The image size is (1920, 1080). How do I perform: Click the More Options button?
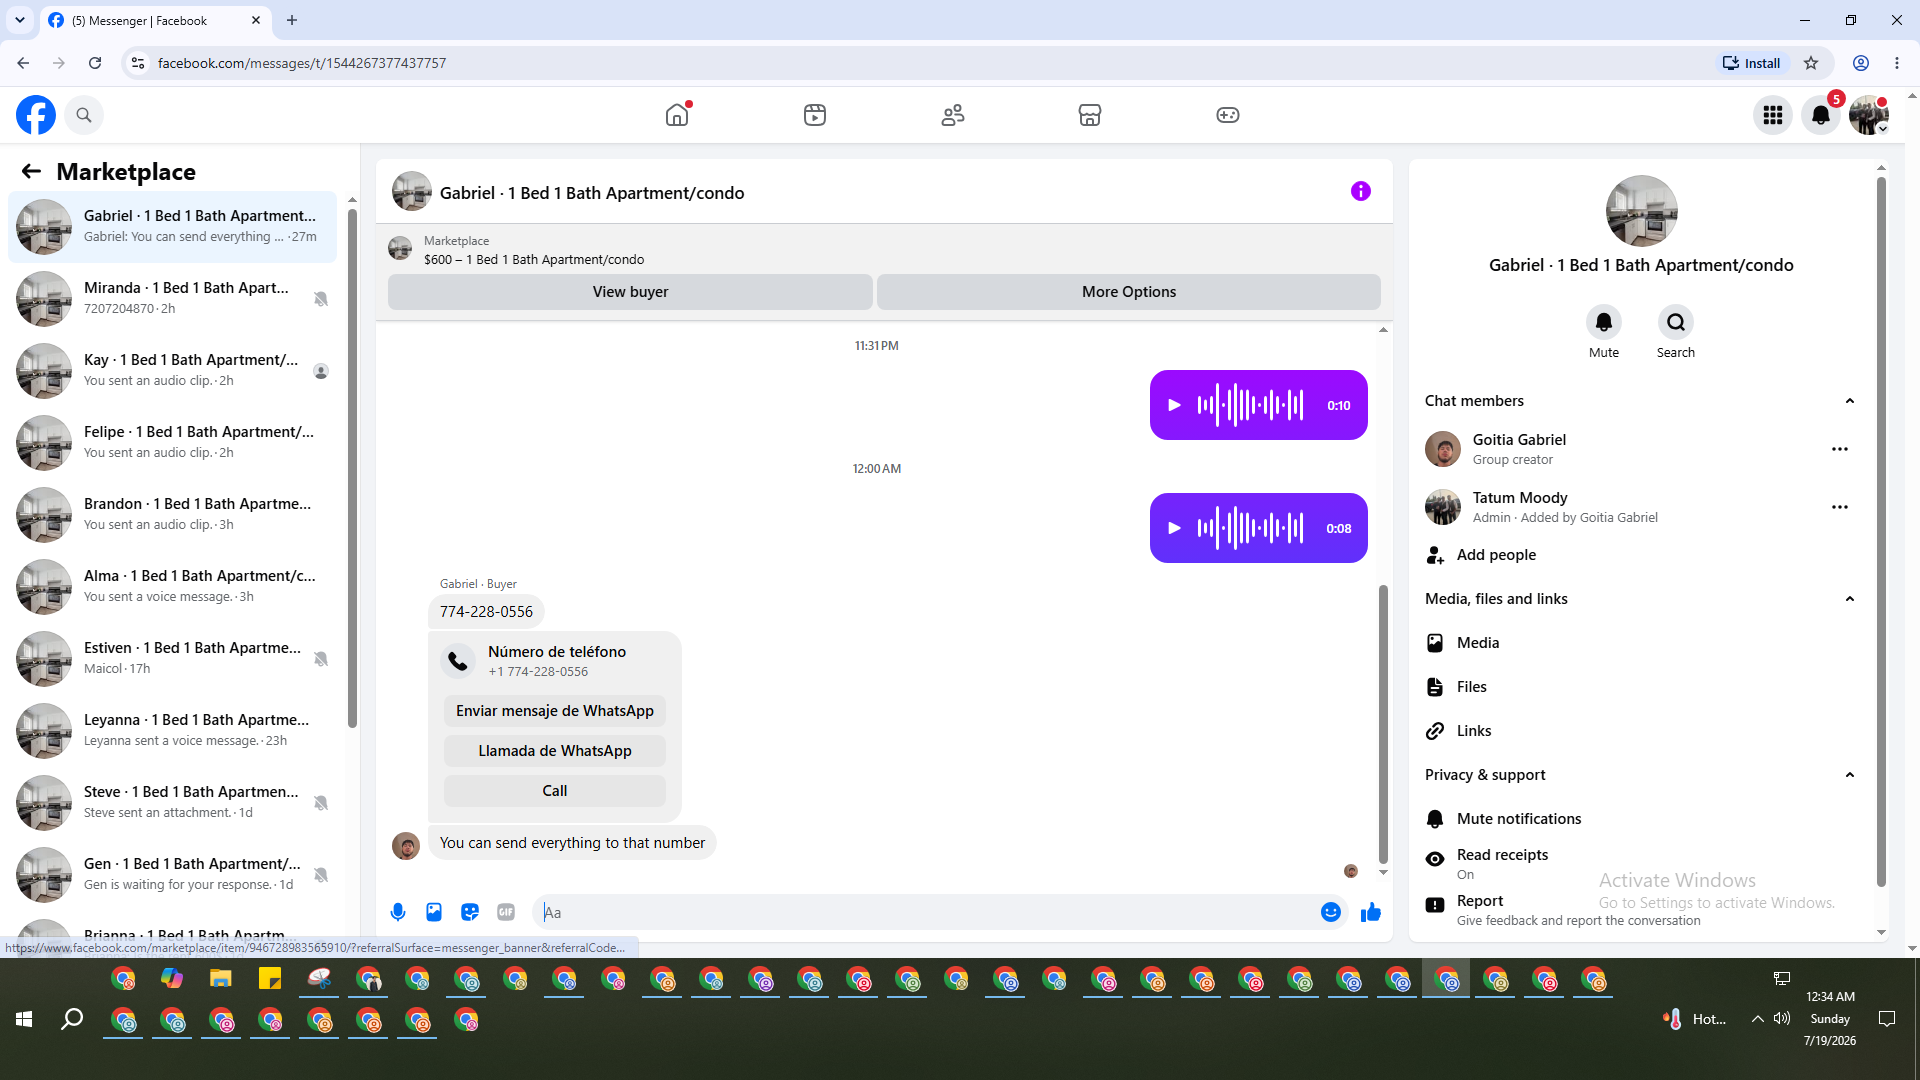(1129, 292)
